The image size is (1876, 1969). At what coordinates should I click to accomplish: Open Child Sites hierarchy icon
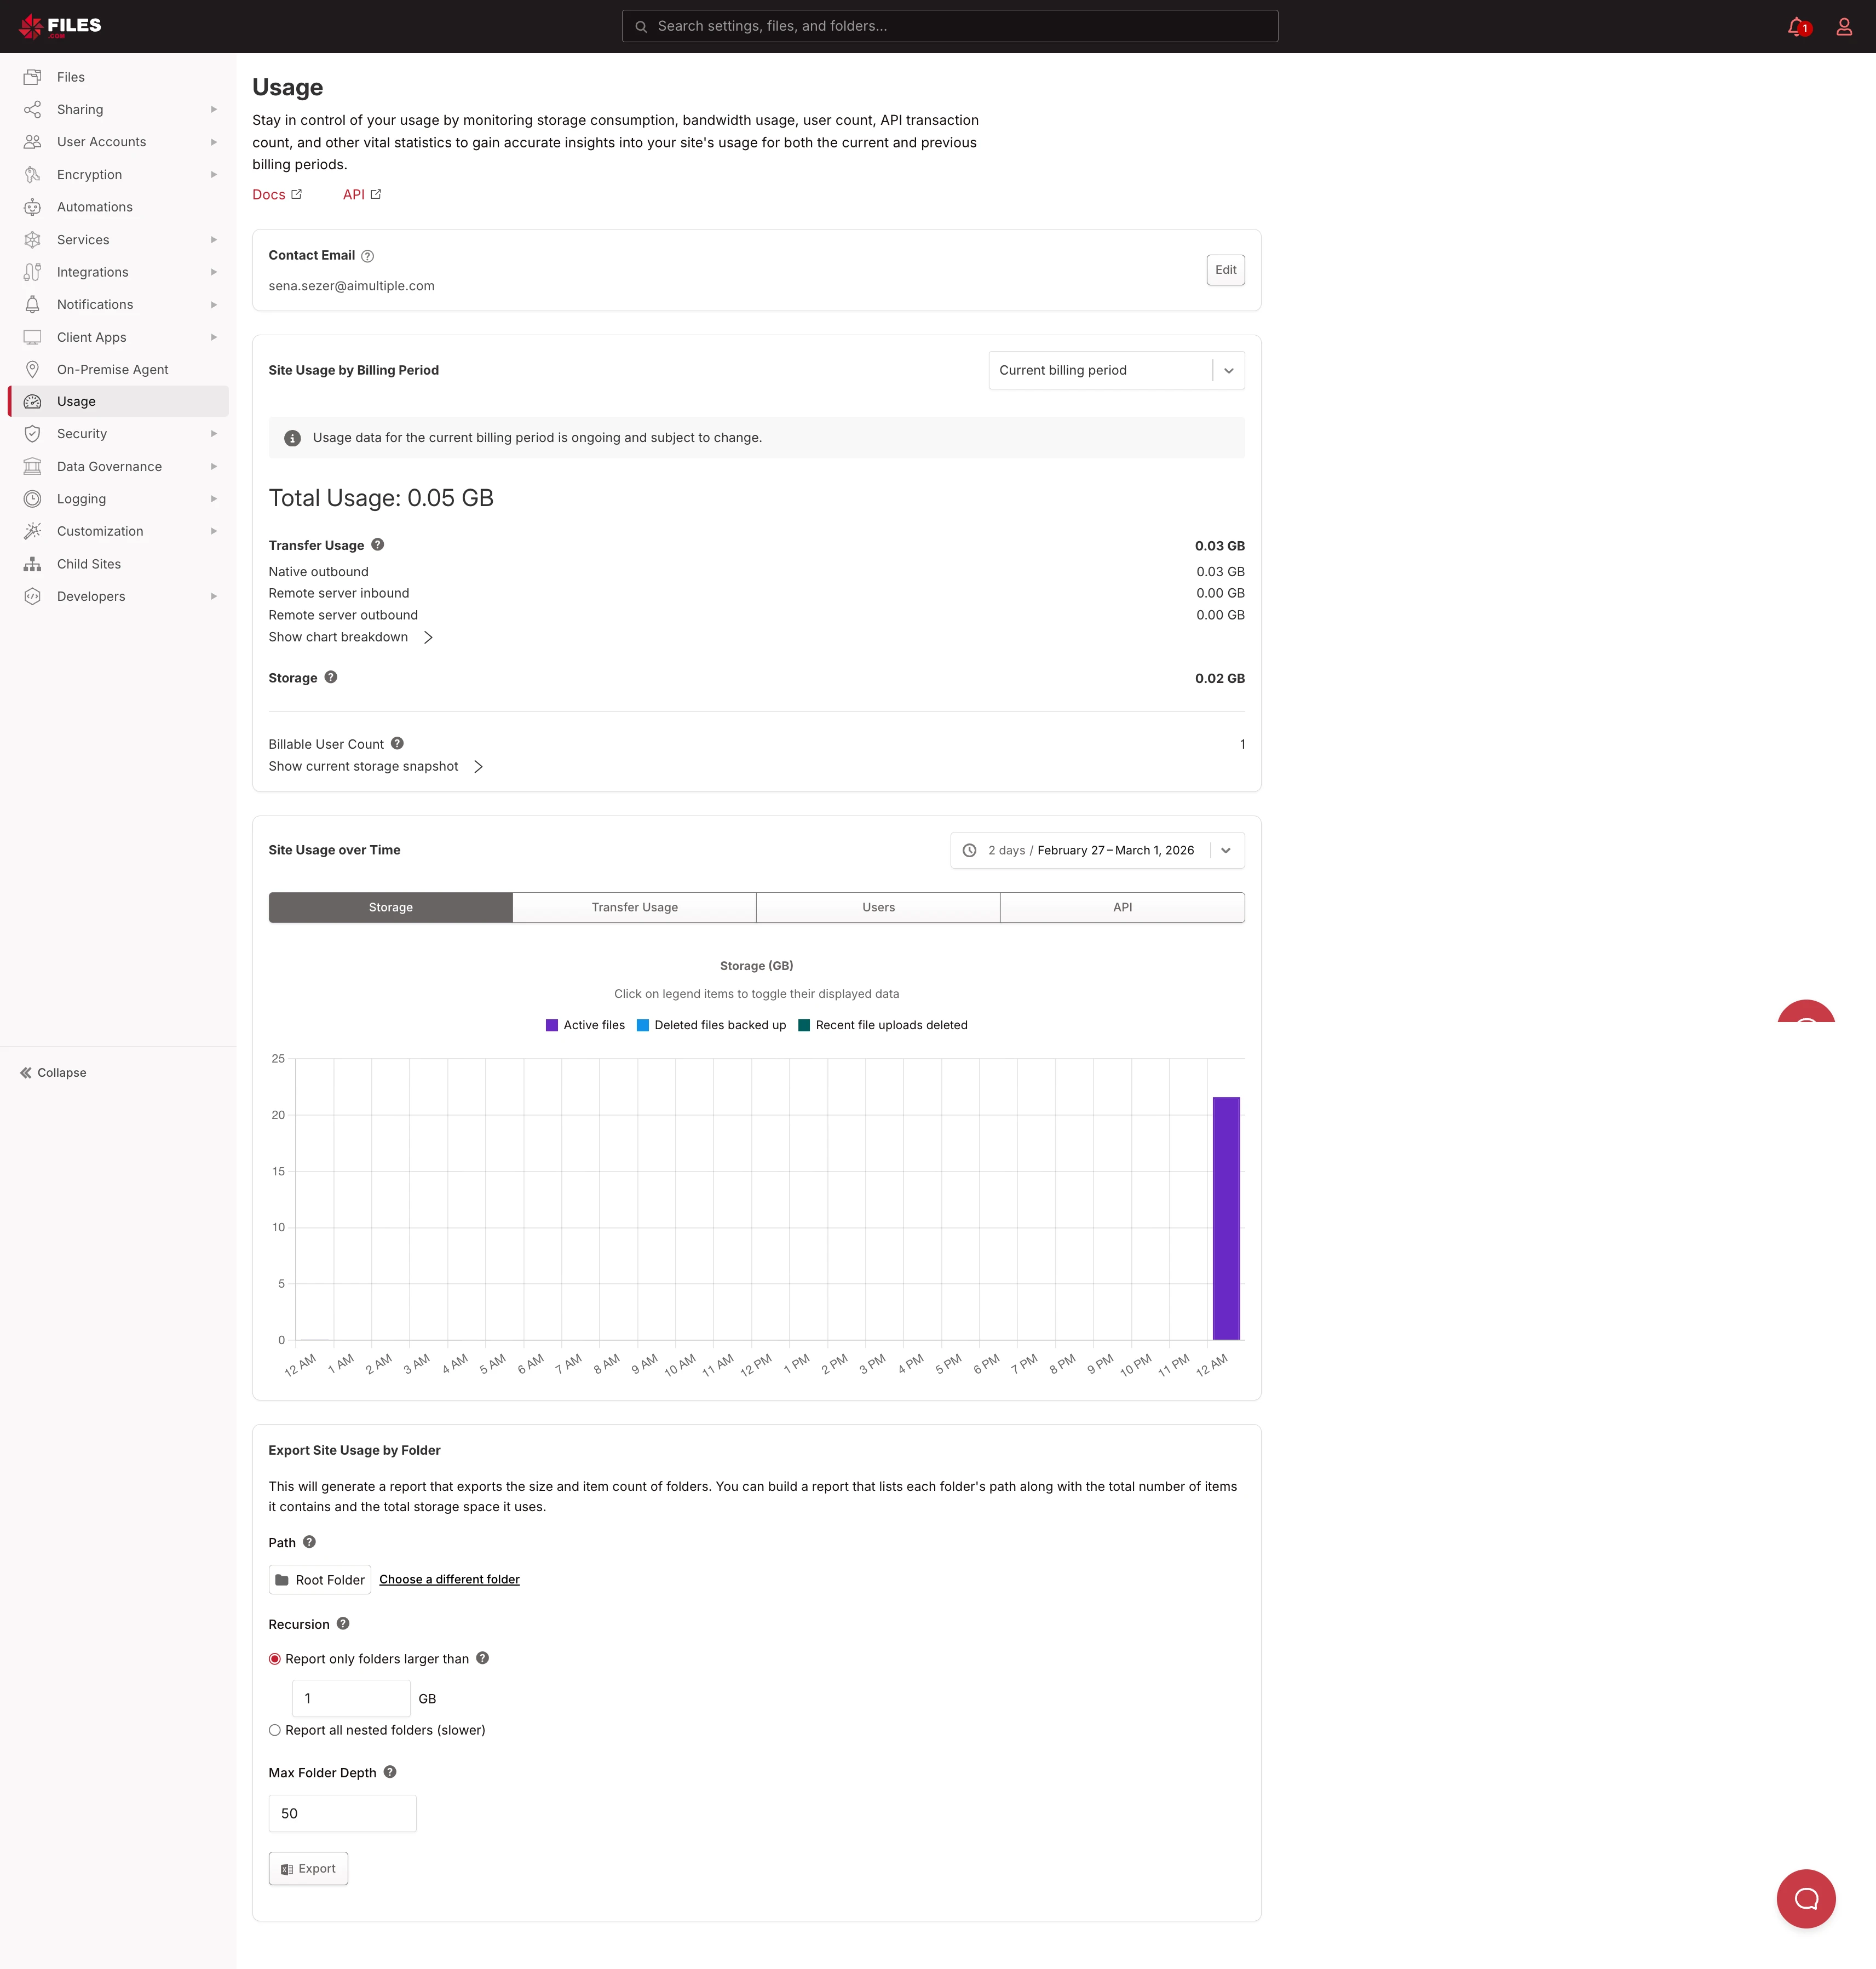(33, 564)
